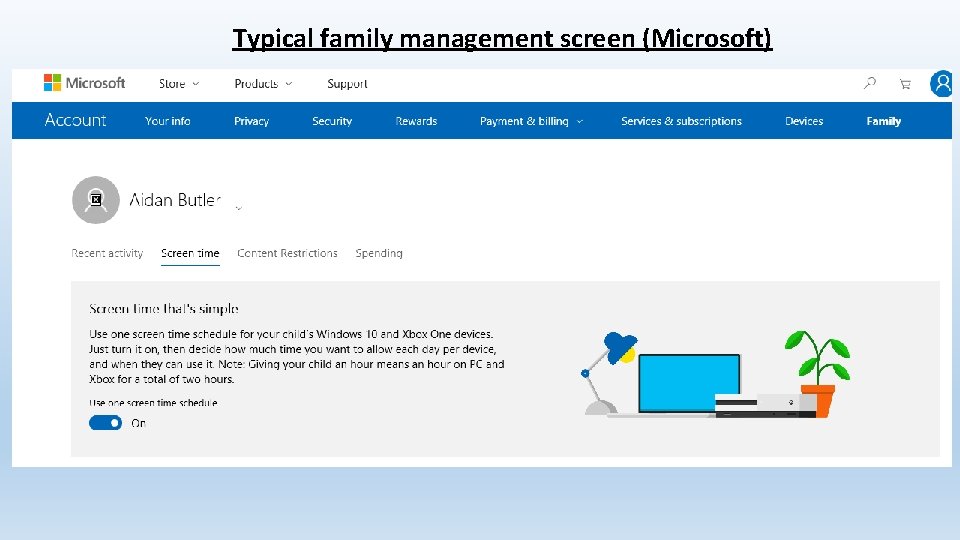
Task: Open the Rewards section
Action: (416, 121)
